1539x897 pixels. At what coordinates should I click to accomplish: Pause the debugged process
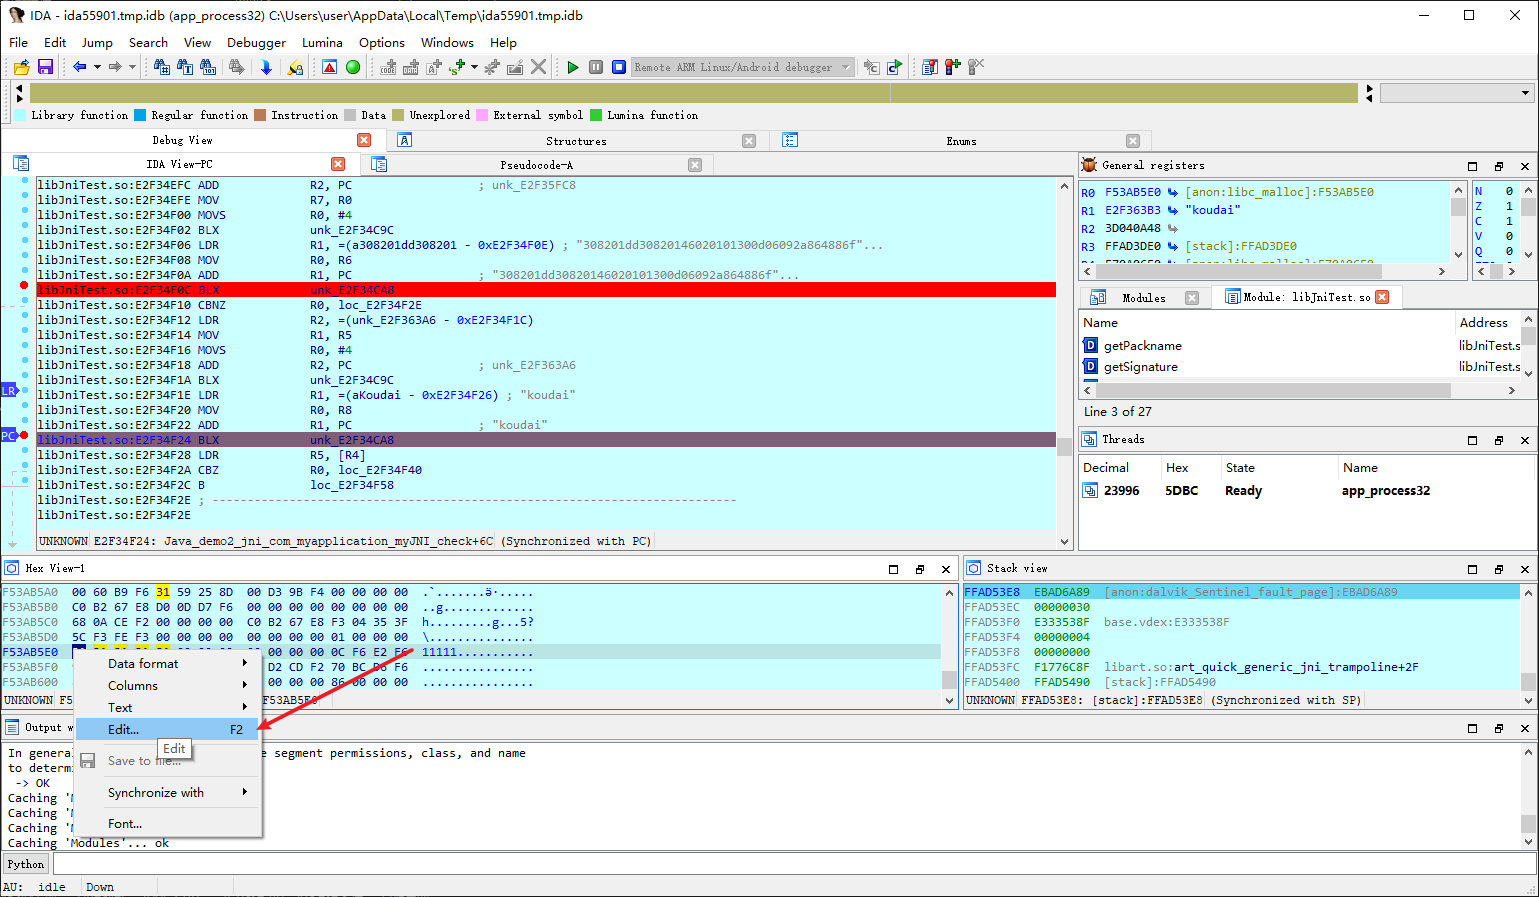coord(596,67)
